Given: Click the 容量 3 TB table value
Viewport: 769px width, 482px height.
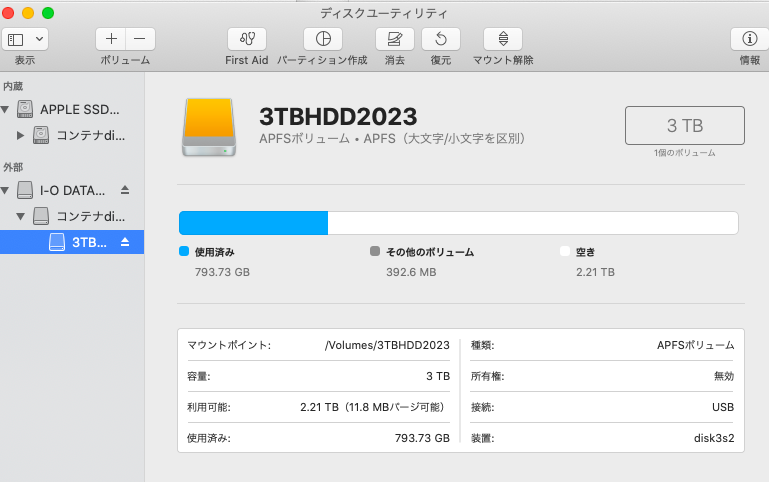Looking at the screenshot, I should (x=438, y=376).
